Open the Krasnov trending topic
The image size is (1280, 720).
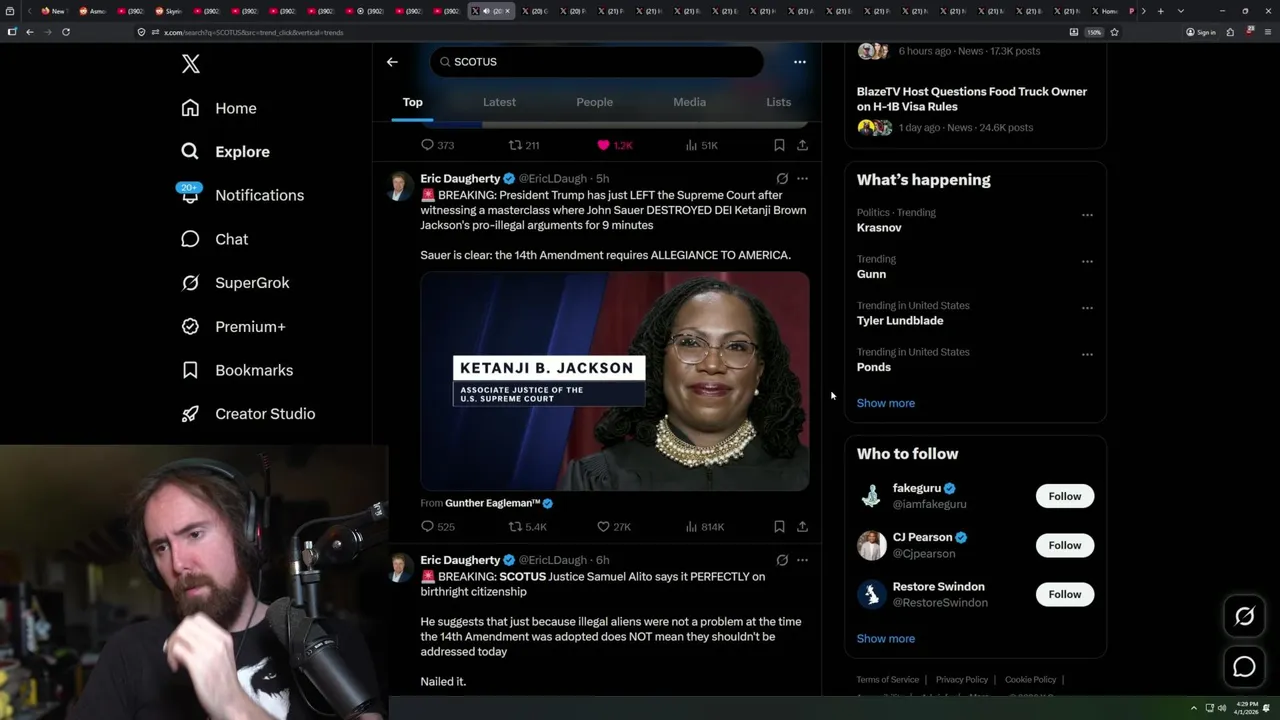(879, 228)
